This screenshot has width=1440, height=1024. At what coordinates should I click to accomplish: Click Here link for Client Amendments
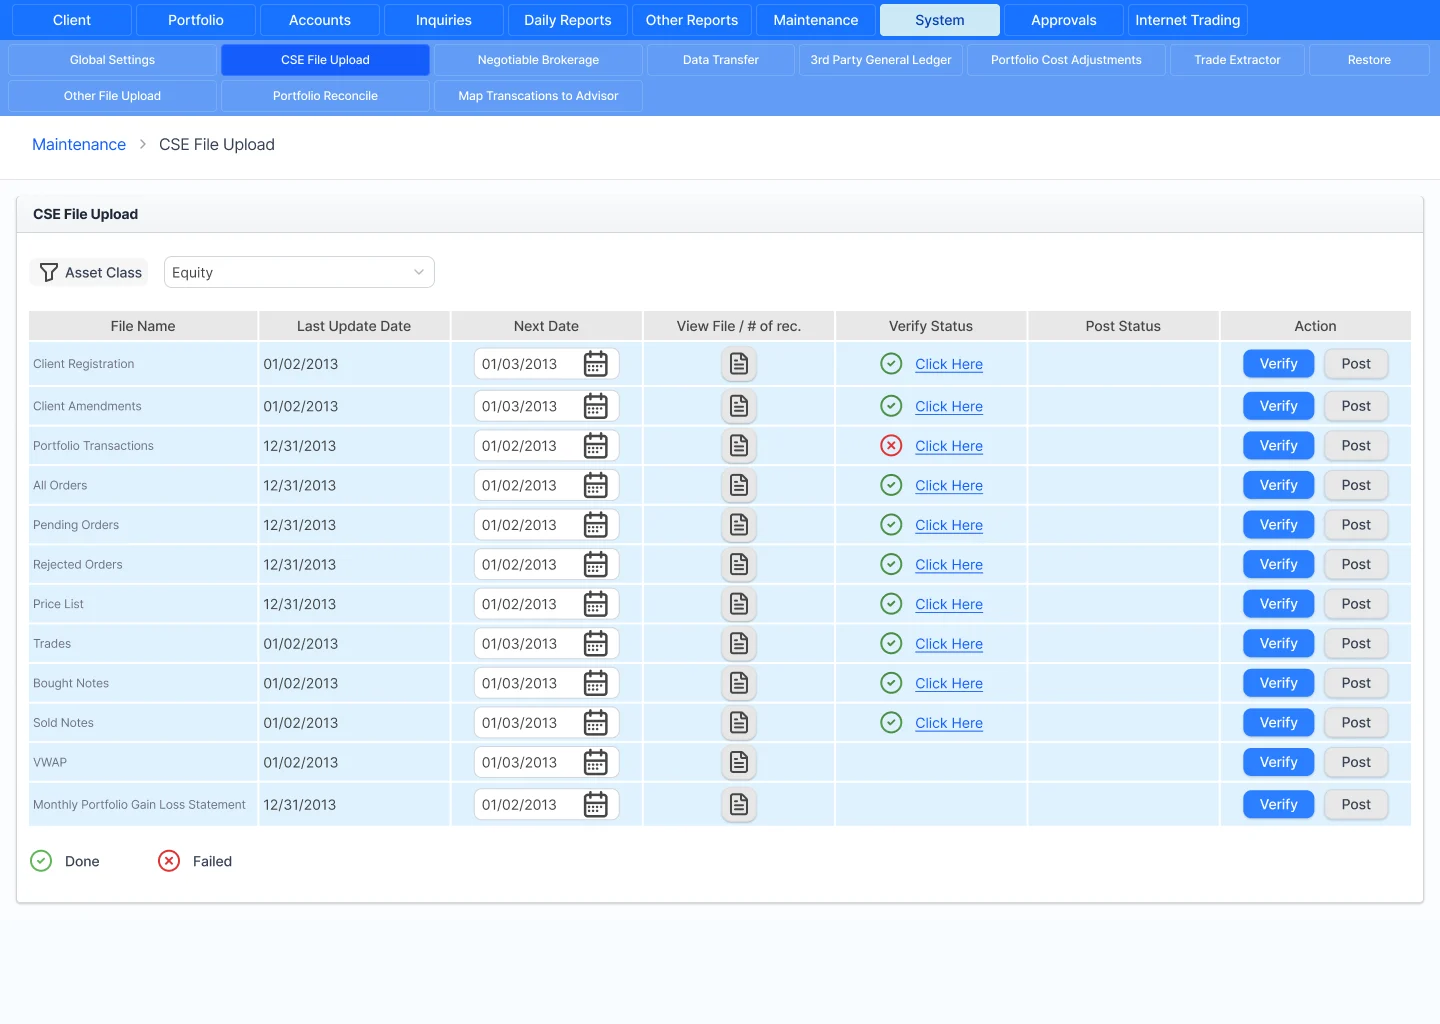pyautogui.click(x=949, y=406)
